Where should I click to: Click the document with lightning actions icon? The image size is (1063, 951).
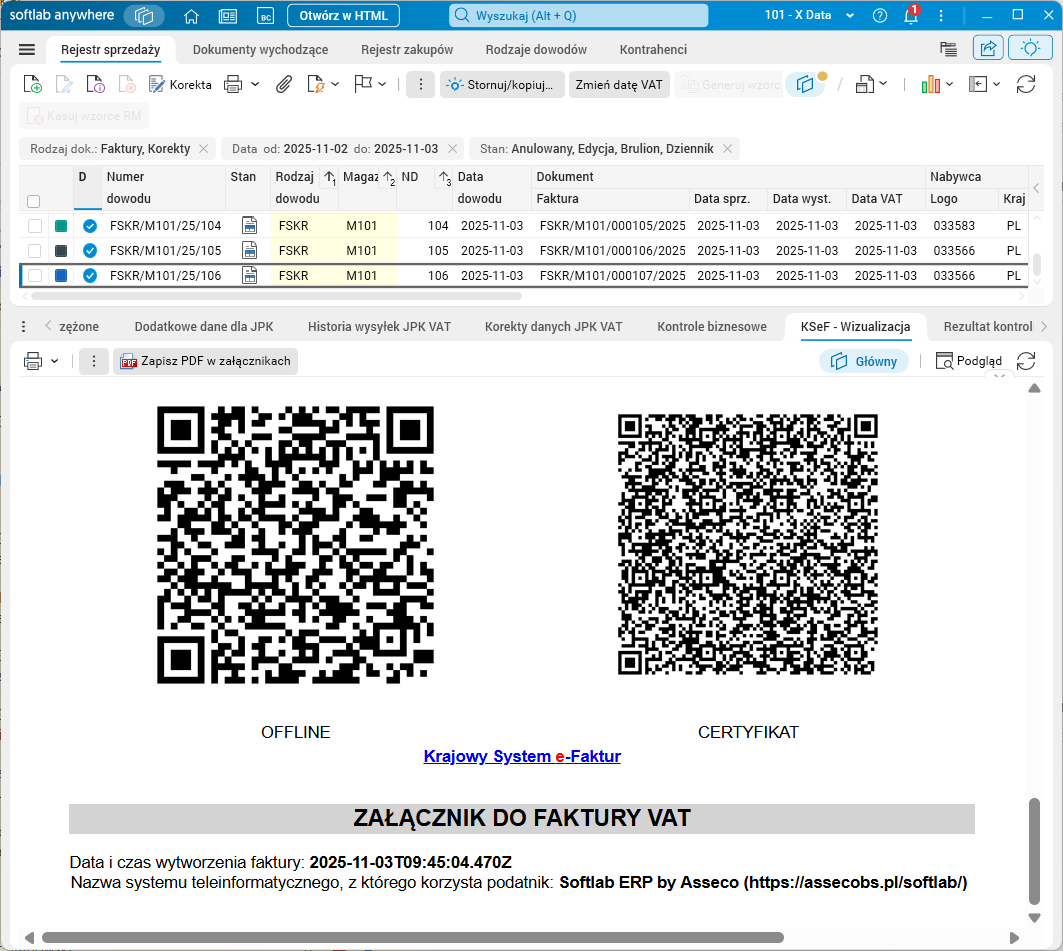(x=316, y=85)
